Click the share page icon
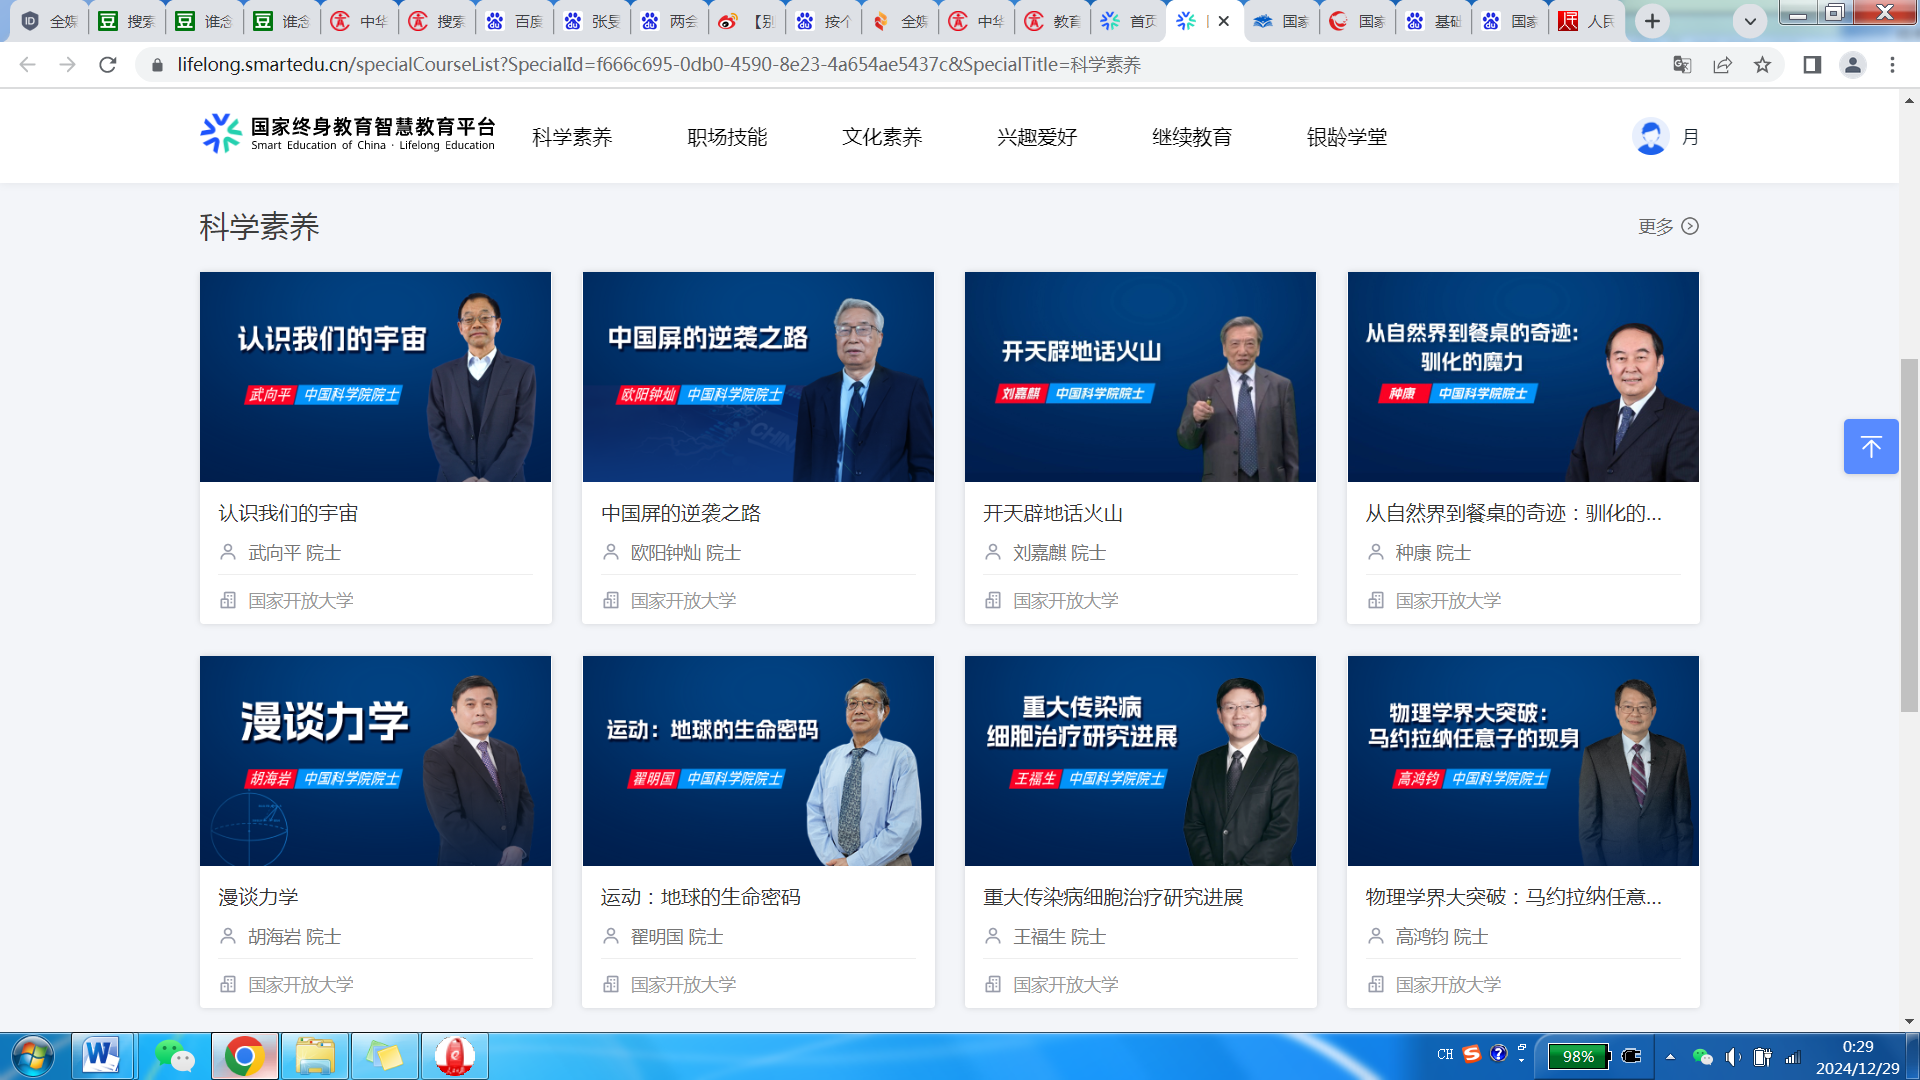This screenshot has width=1920, height=1080. tap(1722, 65)
